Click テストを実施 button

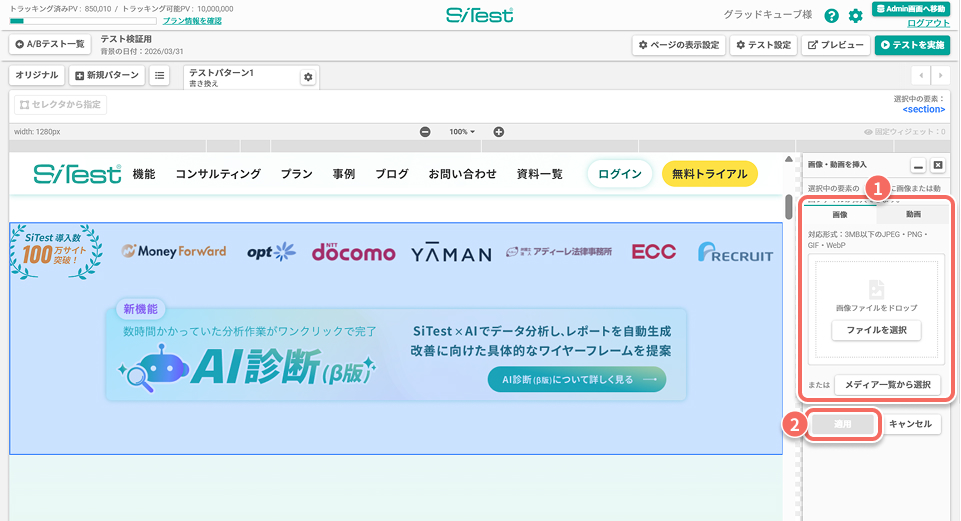(x=913, y=45)
